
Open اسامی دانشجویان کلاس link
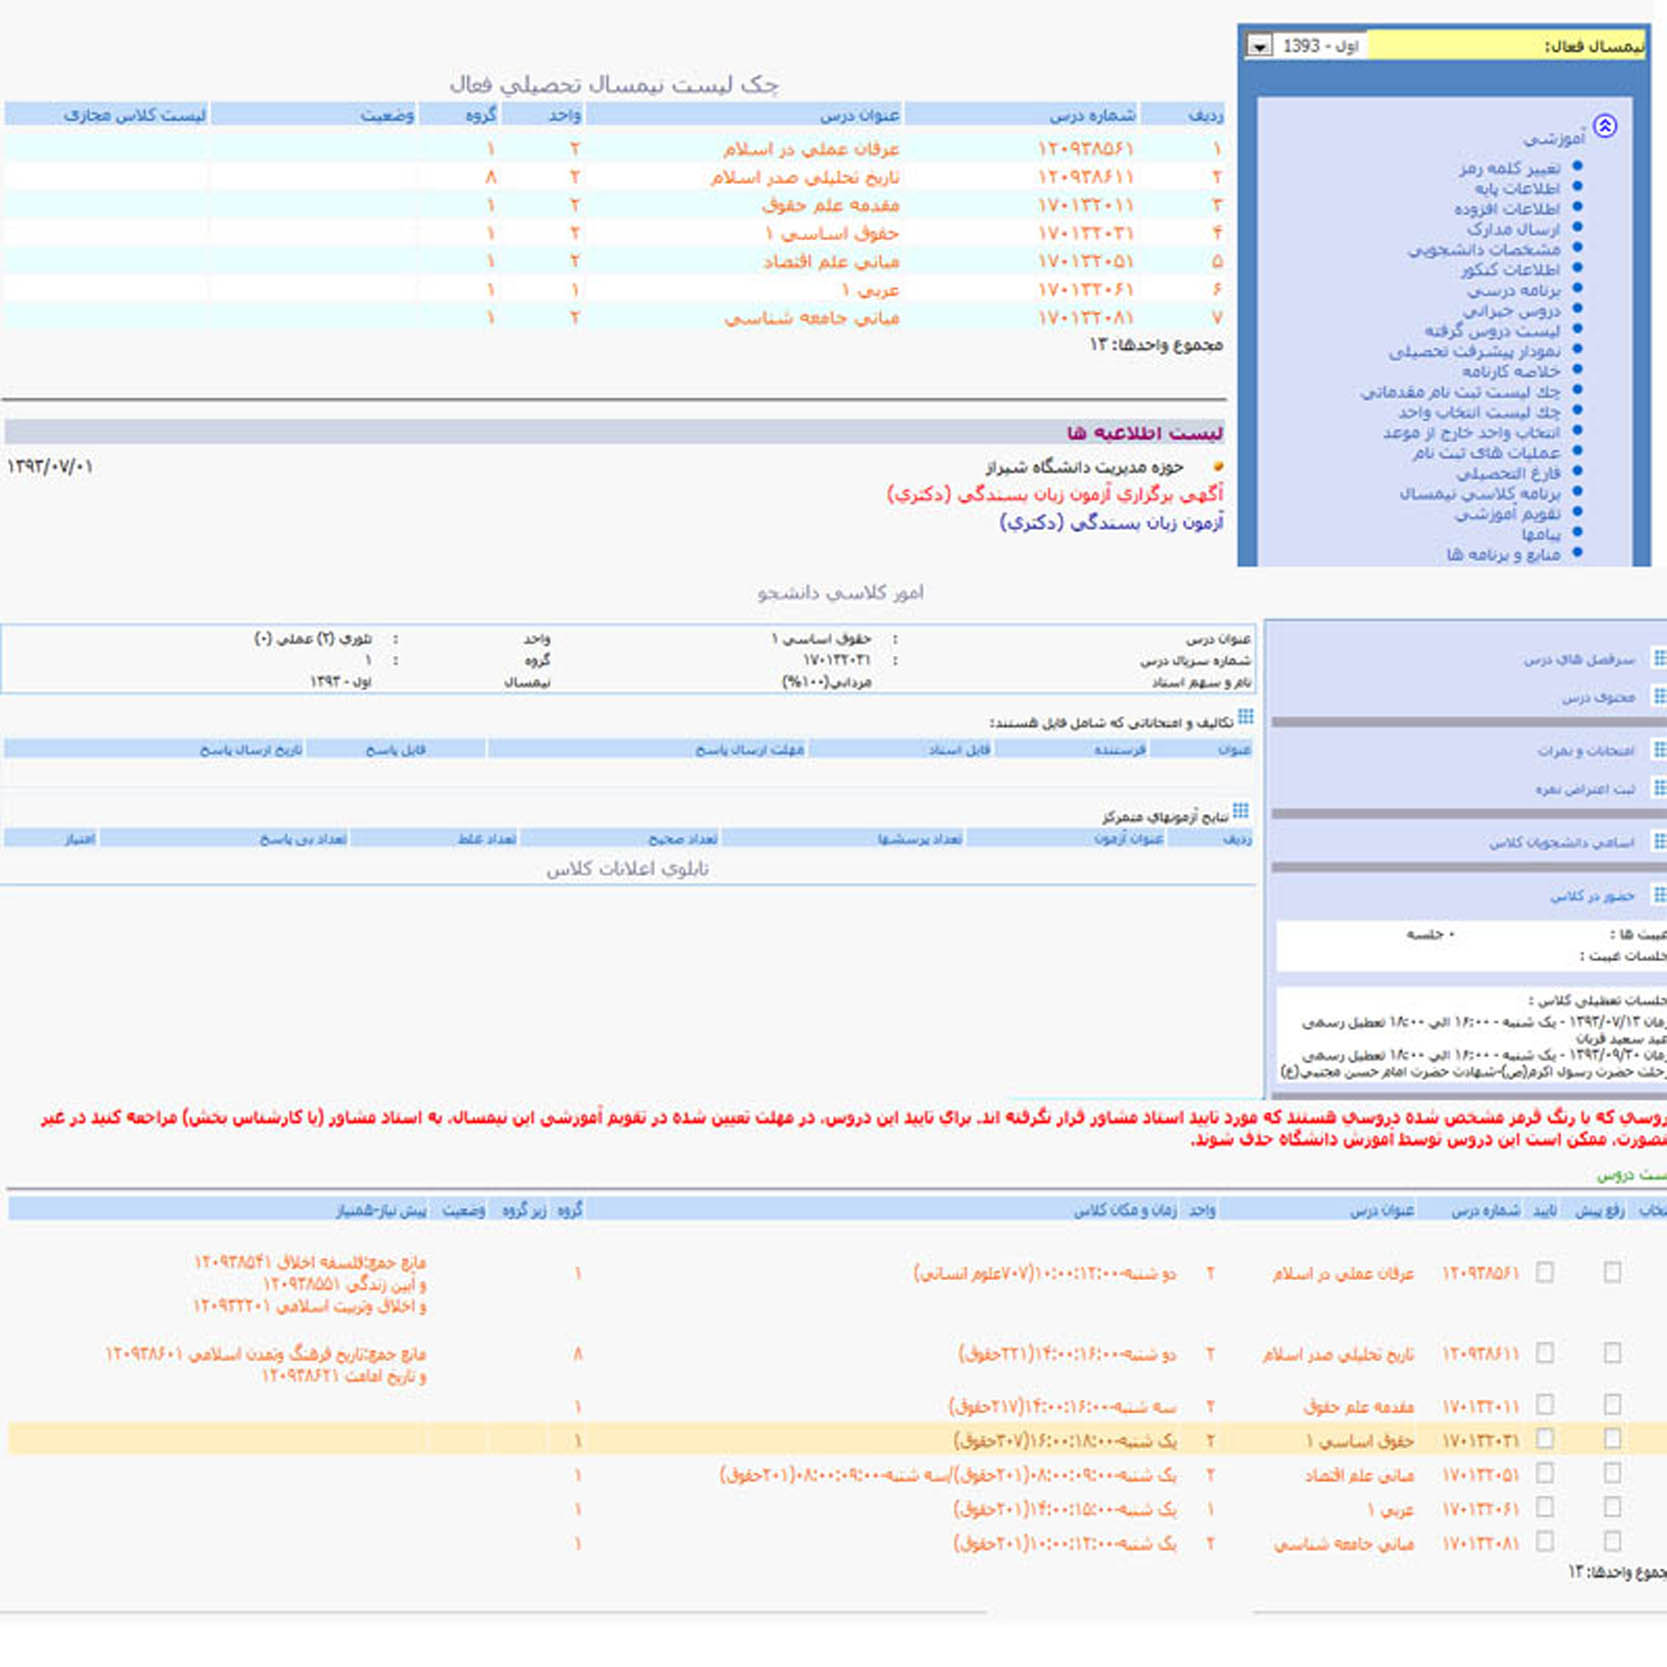tap(1562, 842)
